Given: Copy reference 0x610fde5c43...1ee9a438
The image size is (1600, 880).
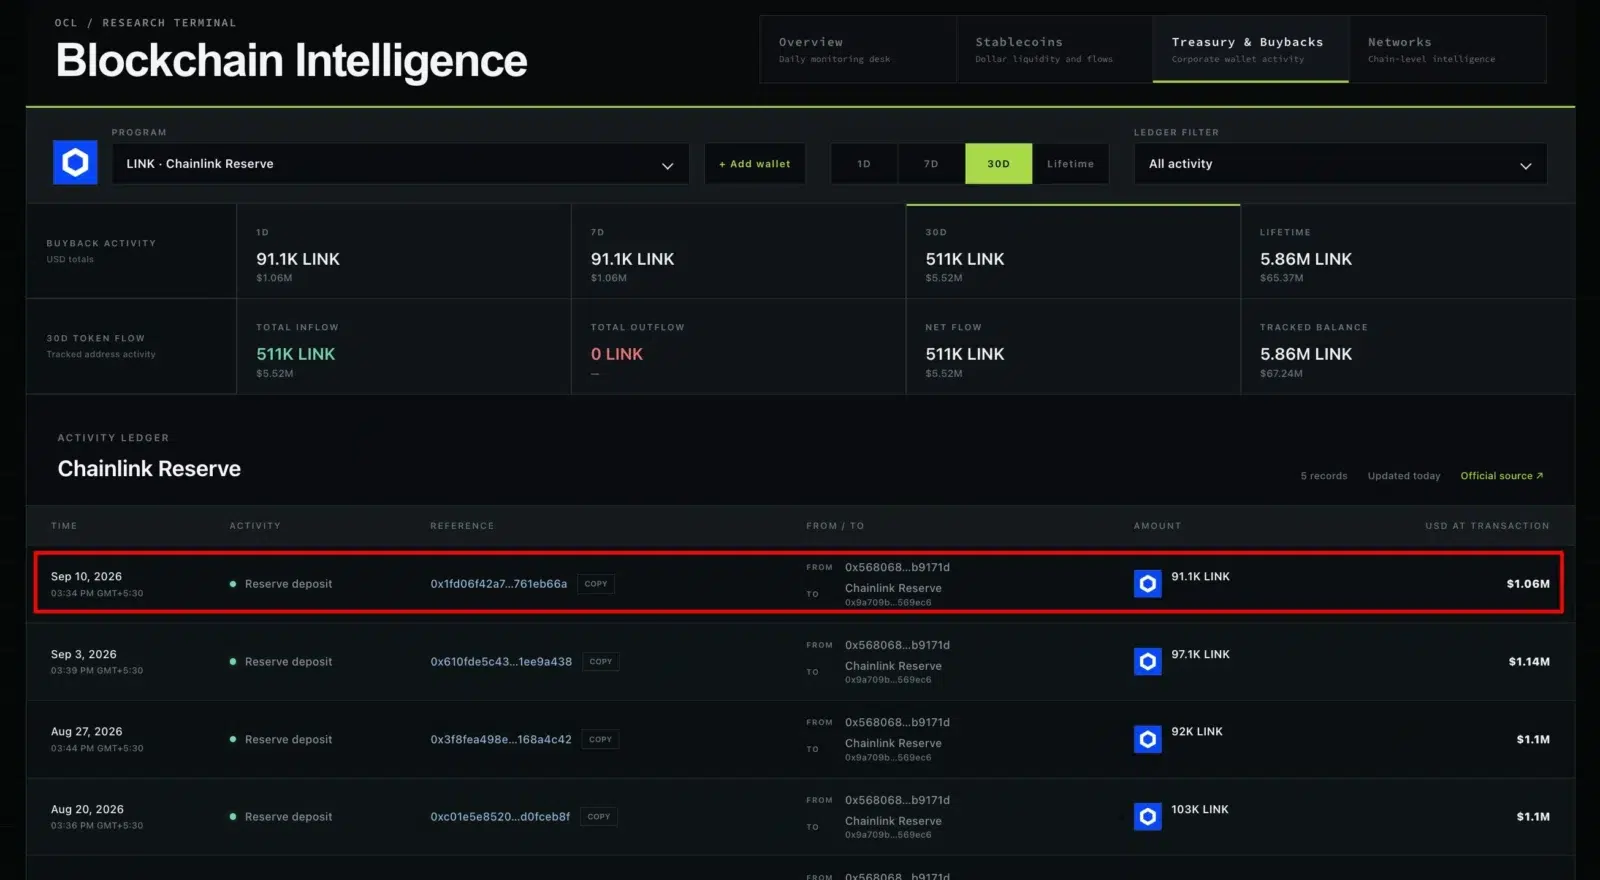Looking at the screenshot, I should pyautogui.click(x=601, y=661).
